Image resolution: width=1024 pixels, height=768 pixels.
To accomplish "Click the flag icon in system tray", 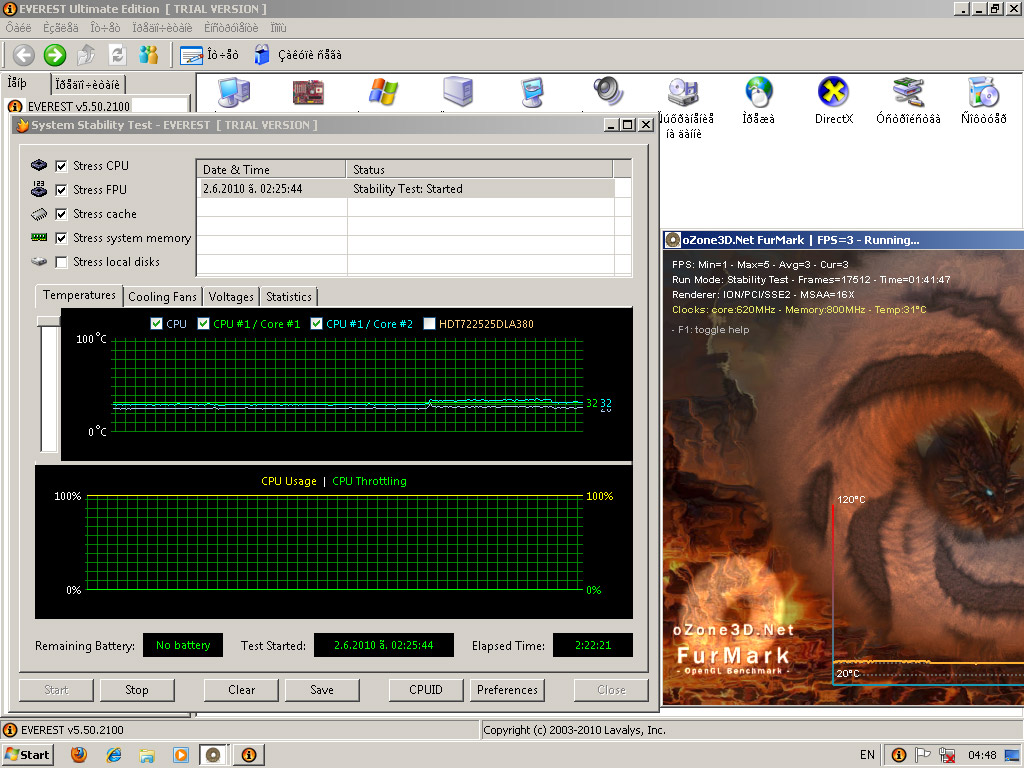I will click(x=923, y=755).
